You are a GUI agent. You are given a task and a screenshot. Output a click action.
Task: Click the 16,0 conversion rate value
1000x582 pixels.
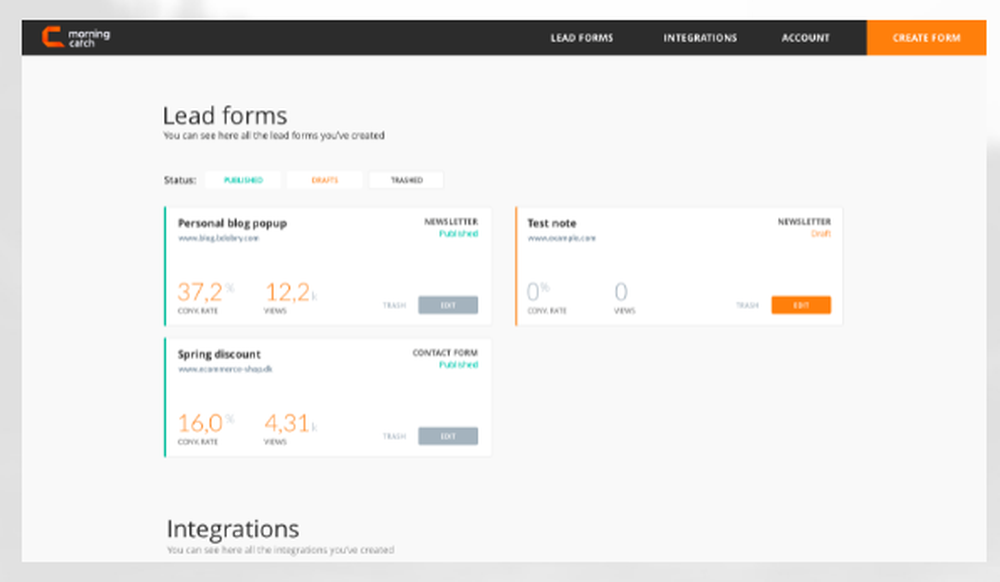click(x=200, y=423)
